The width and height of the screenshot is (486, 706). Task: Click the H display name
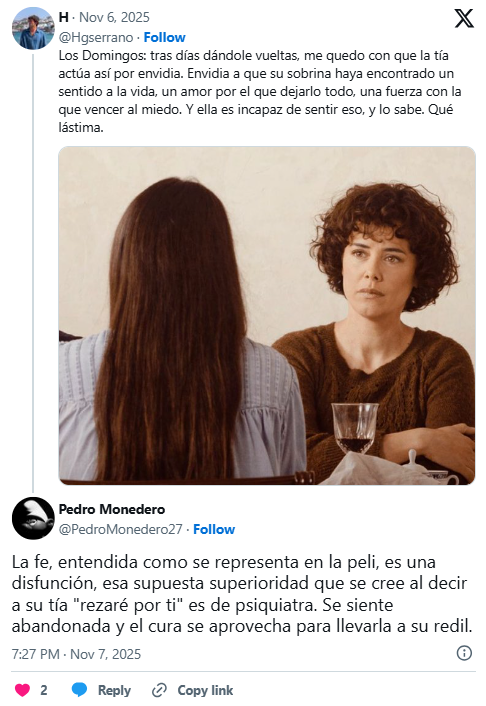point(64,17)
